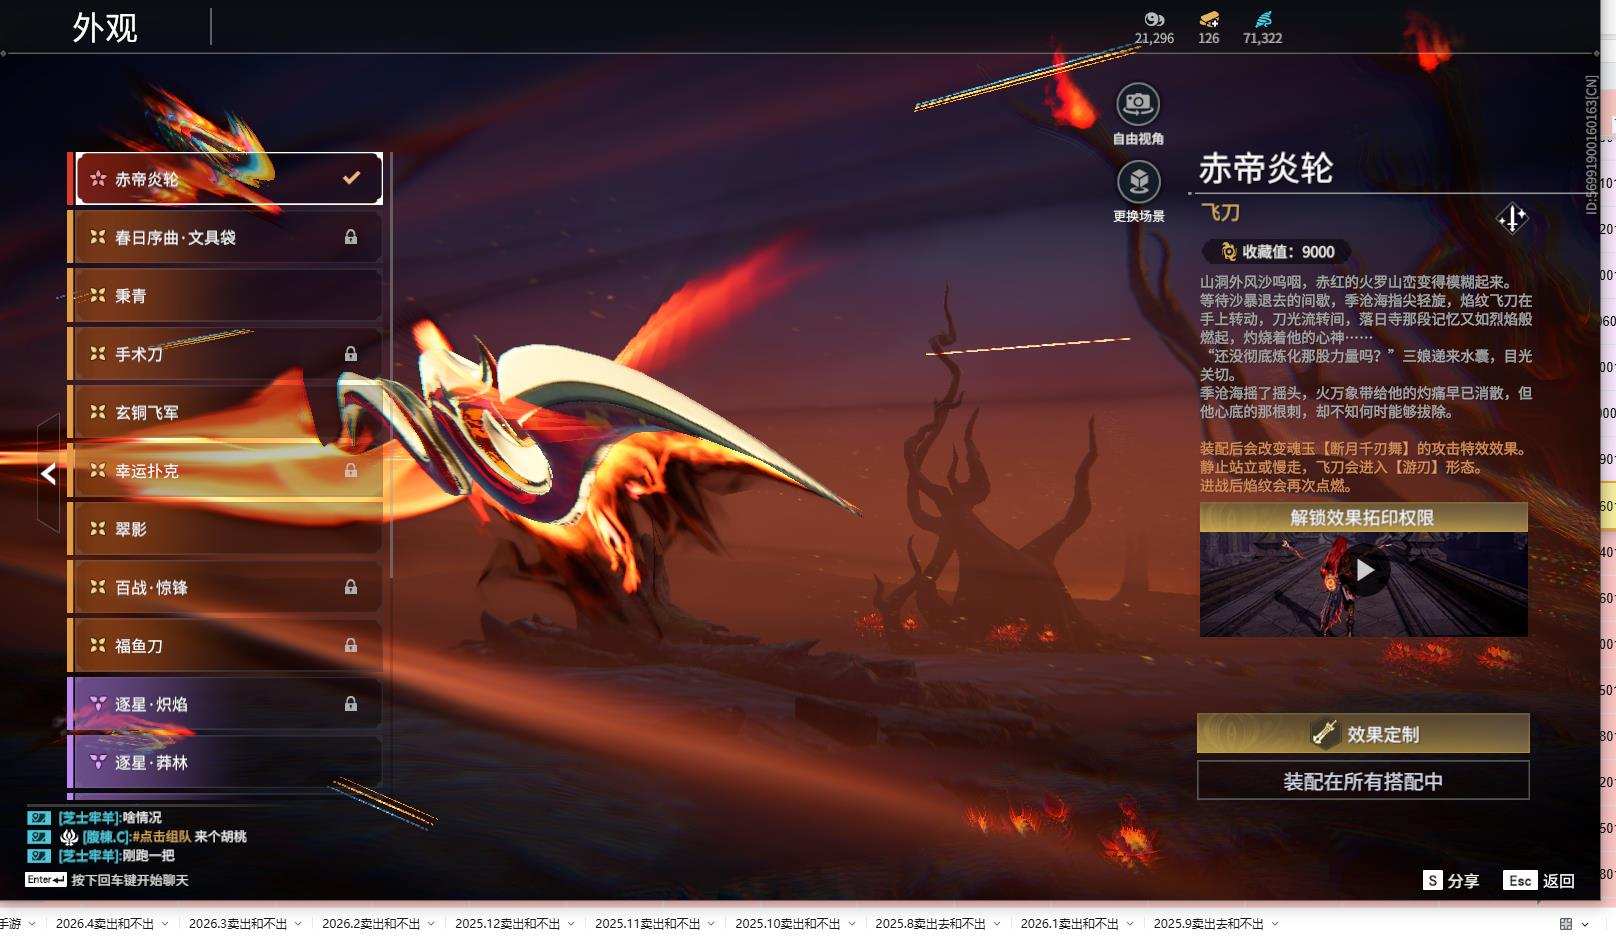Open the 自由视角 free camera icon
Screen dimensions: 1616x939
coord(1138,103)
